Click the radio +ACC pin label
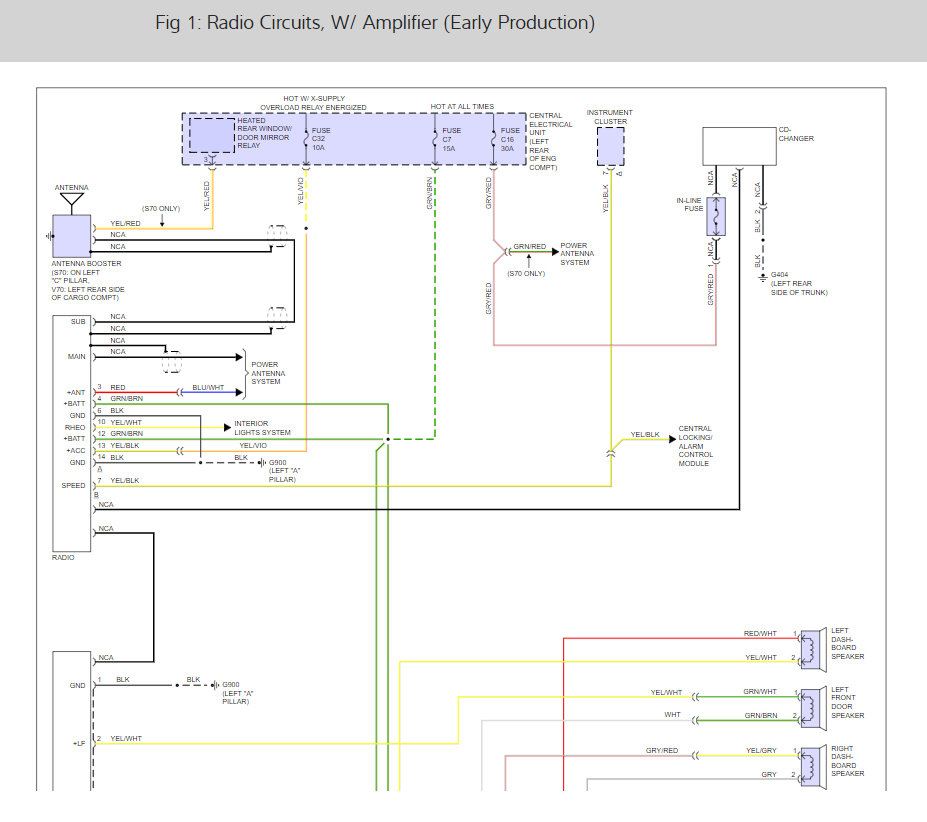Screen dimensions: 927x822 coord(76,451)
